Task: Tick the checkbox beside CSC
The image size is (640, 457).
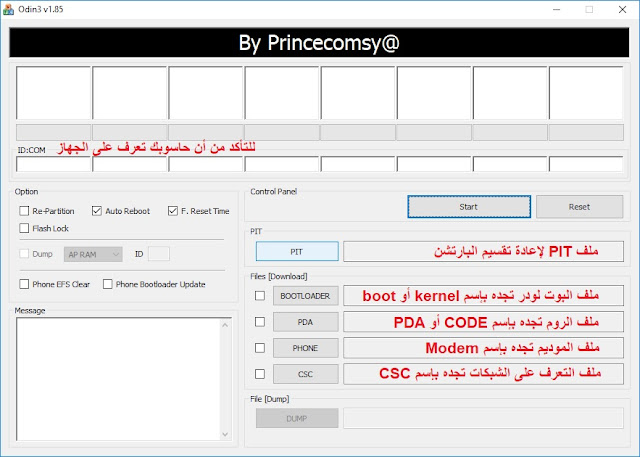Action: tap(260, 374)
